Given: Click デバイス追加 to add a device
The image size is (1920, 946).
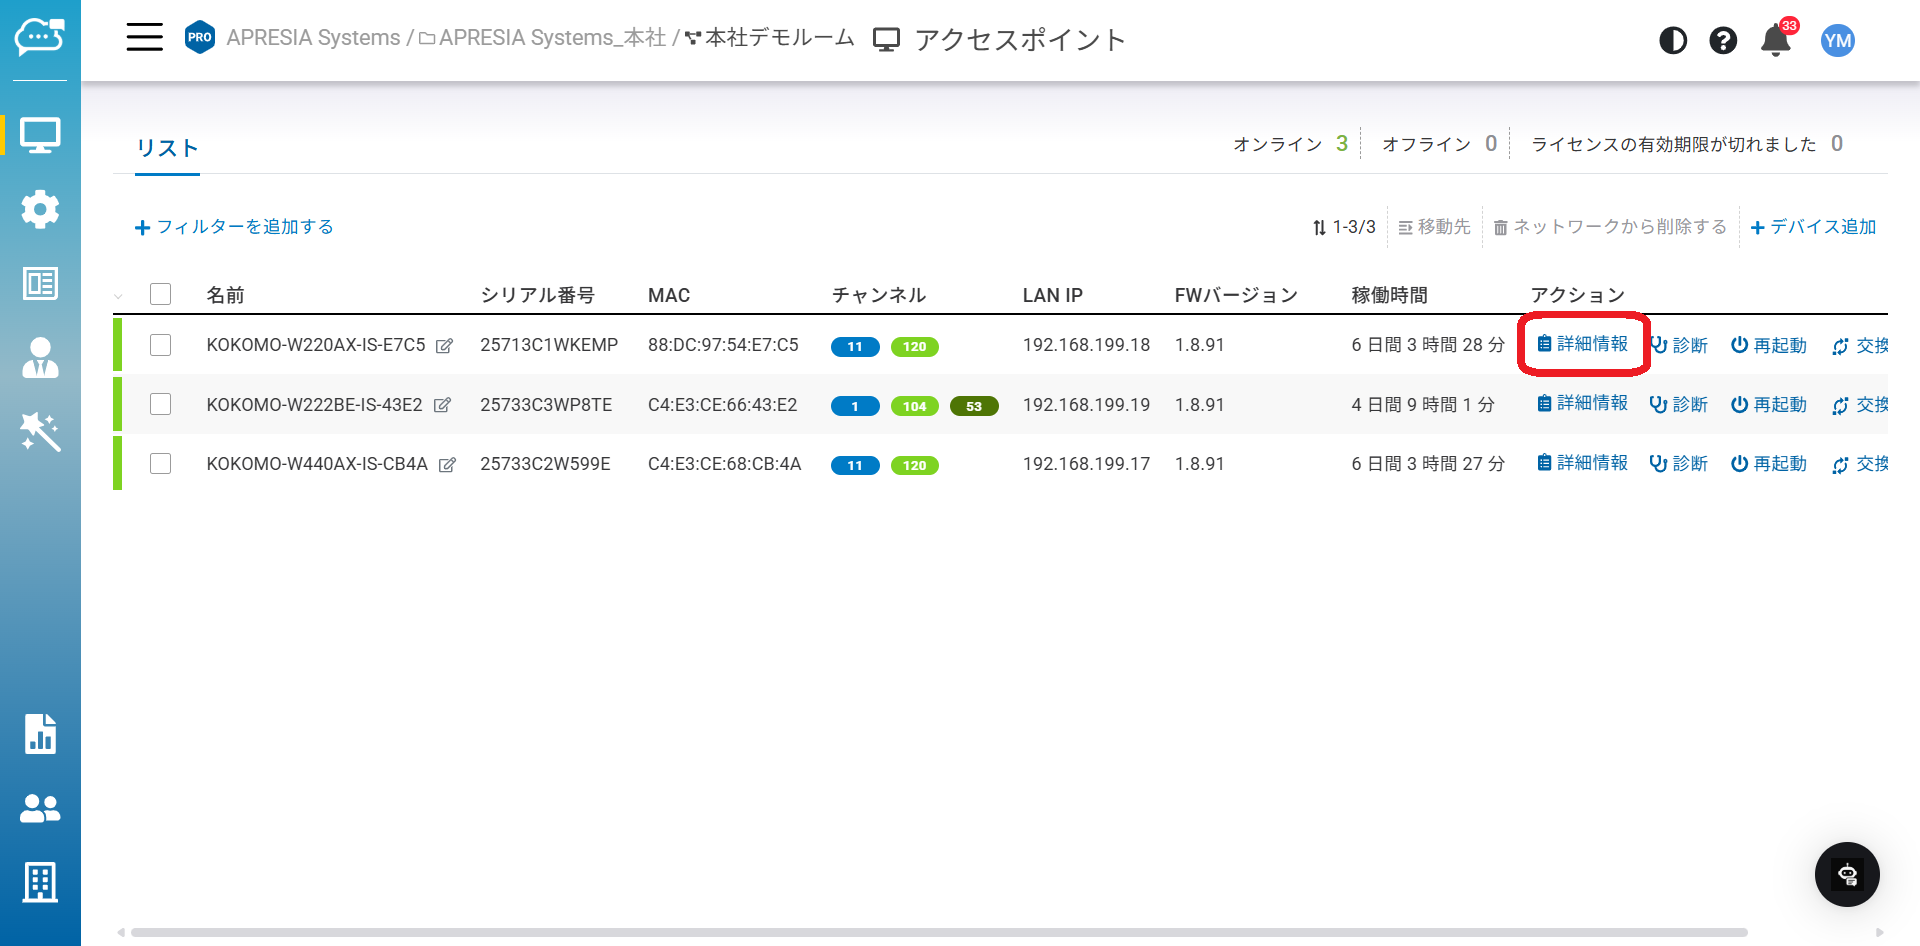Looking at the screenshot, I should pyautogui.click(x=1813, y=227).
